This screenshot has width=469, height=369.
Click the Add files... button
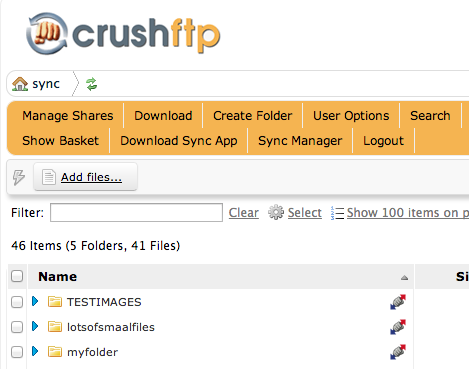(85, 177)
